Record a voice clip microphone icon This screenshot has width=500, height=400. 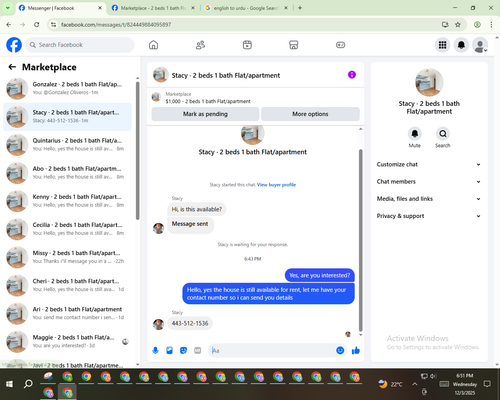[x=155, y=350]
